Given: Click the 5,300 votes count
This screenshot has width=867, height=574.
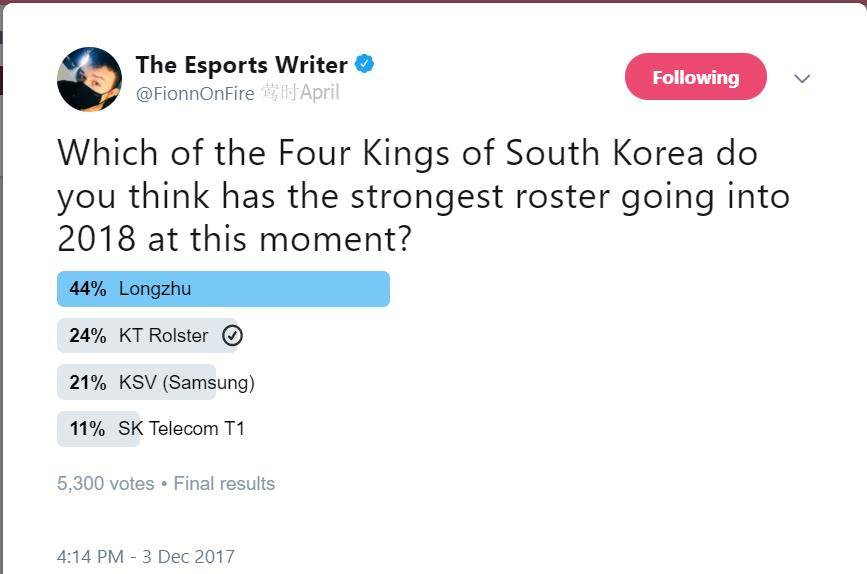Looking at the screenshot, I should coord(105,484).
